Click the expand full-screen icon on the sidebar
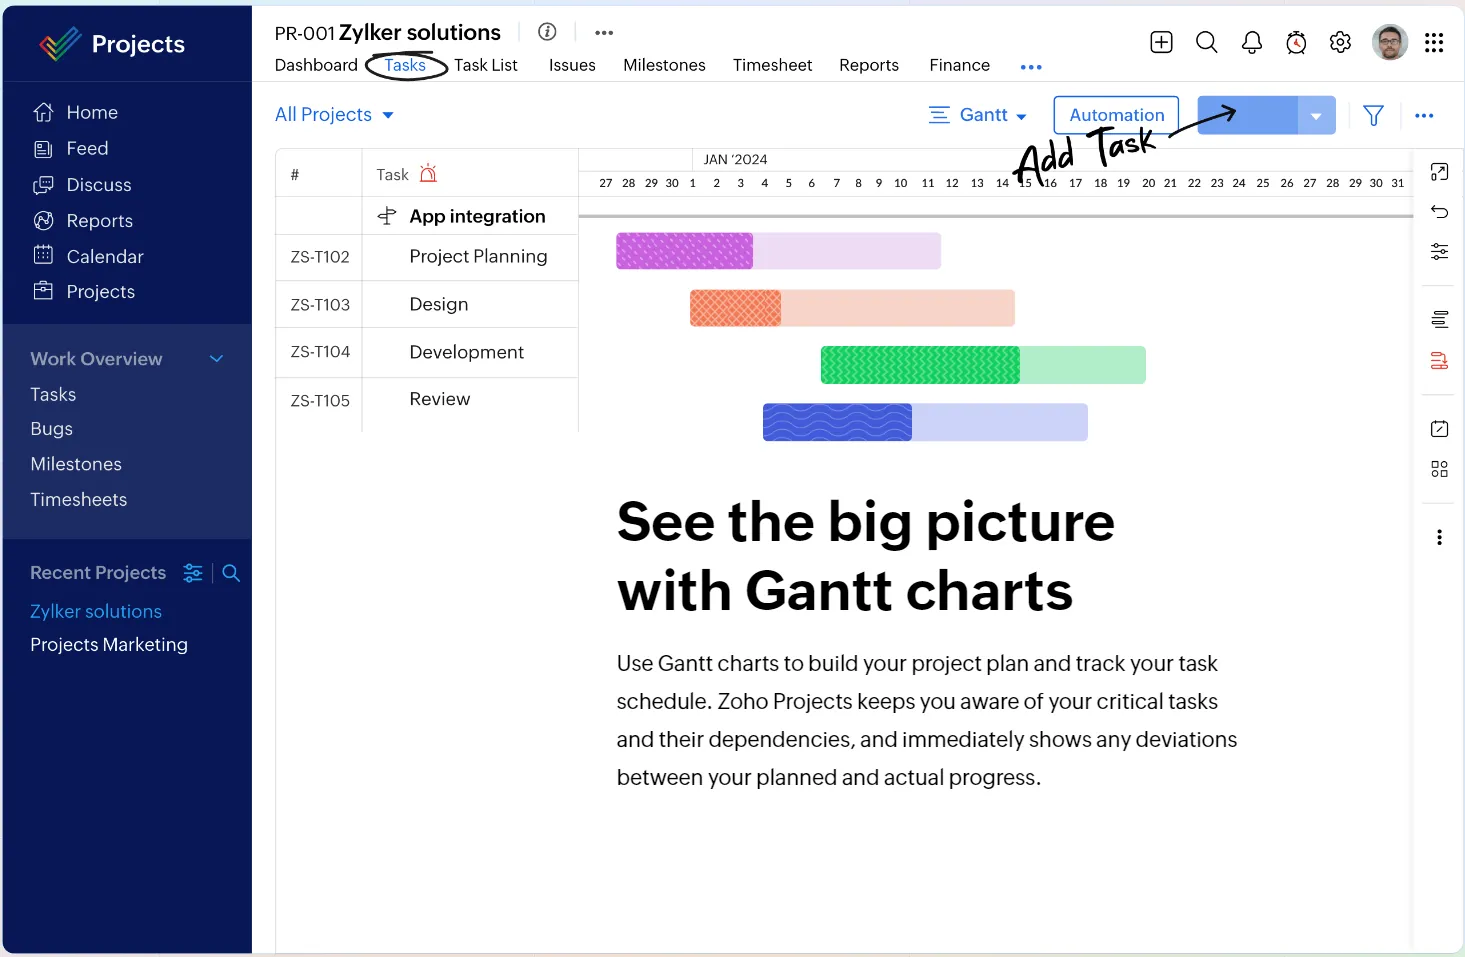Image resolution: width=1465 pixels, height=957 pixels. click(1439, 172)
